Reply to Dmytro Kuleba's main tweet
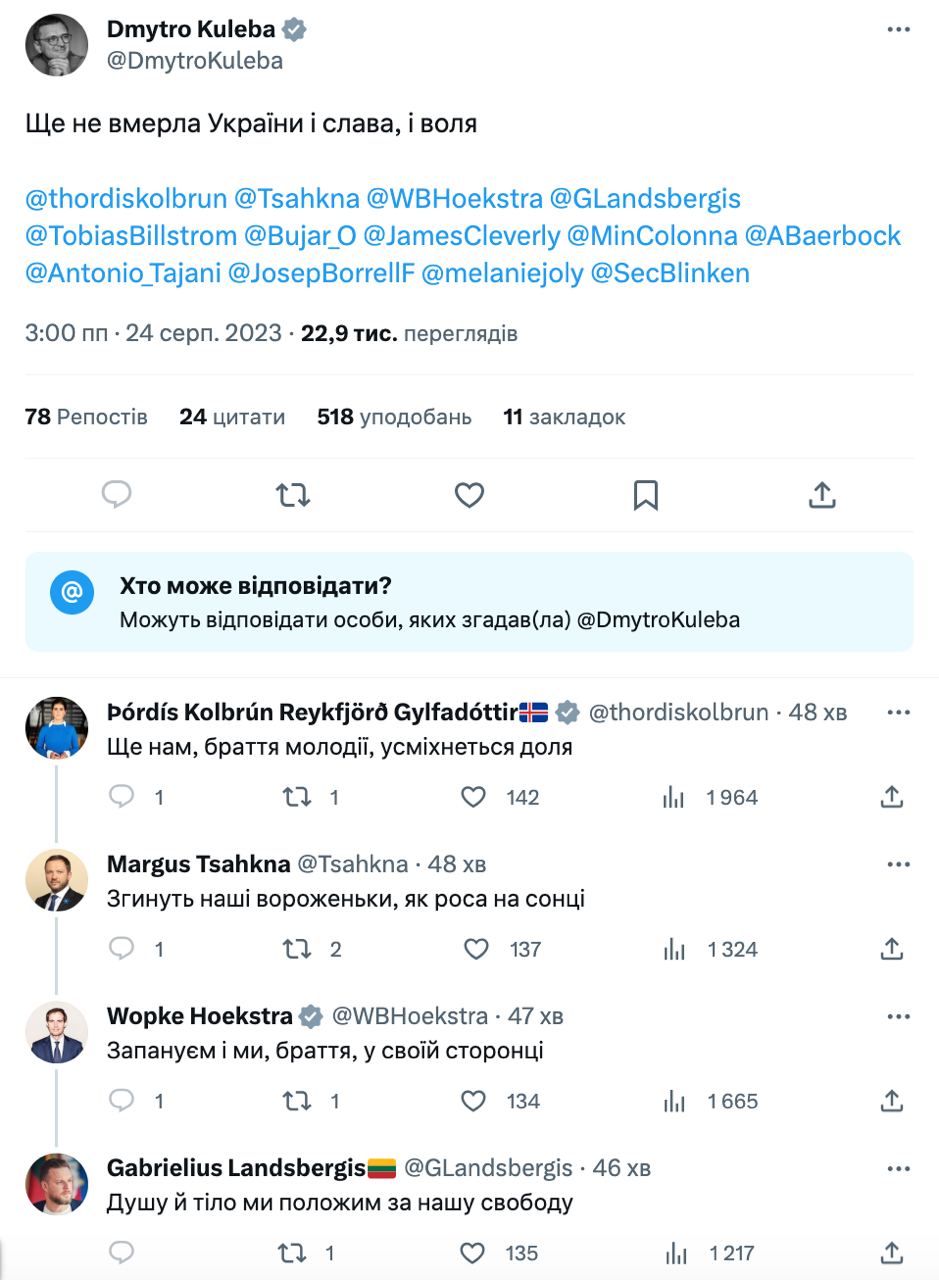 click(x=118, y=494)
